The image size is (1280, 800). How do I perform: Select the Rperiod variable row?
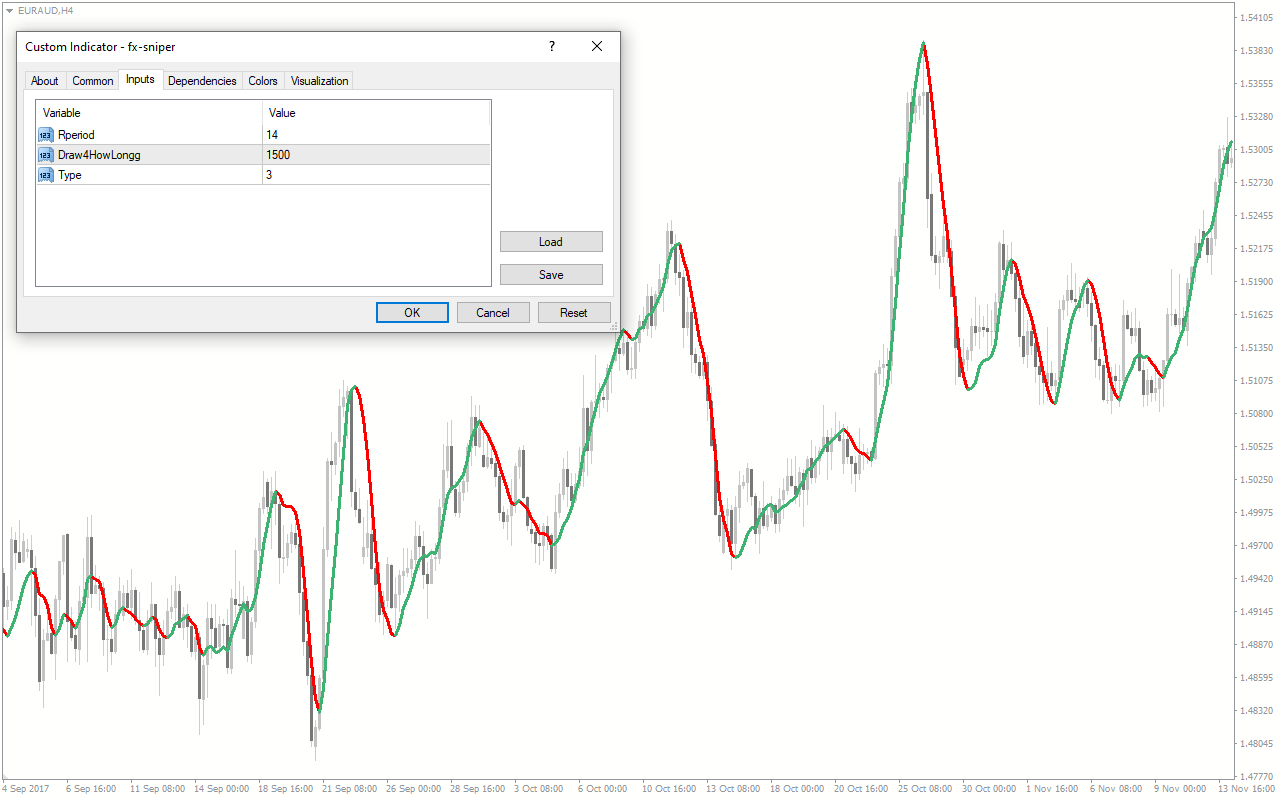point(263,135)
